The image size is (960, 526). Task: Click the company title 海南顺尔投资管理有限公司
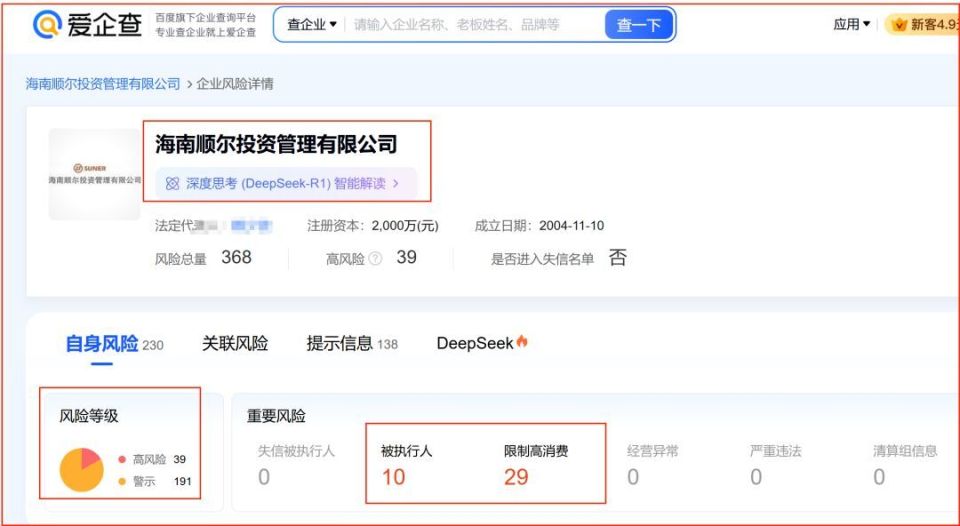pyautogui.click(x=276, y=145)
